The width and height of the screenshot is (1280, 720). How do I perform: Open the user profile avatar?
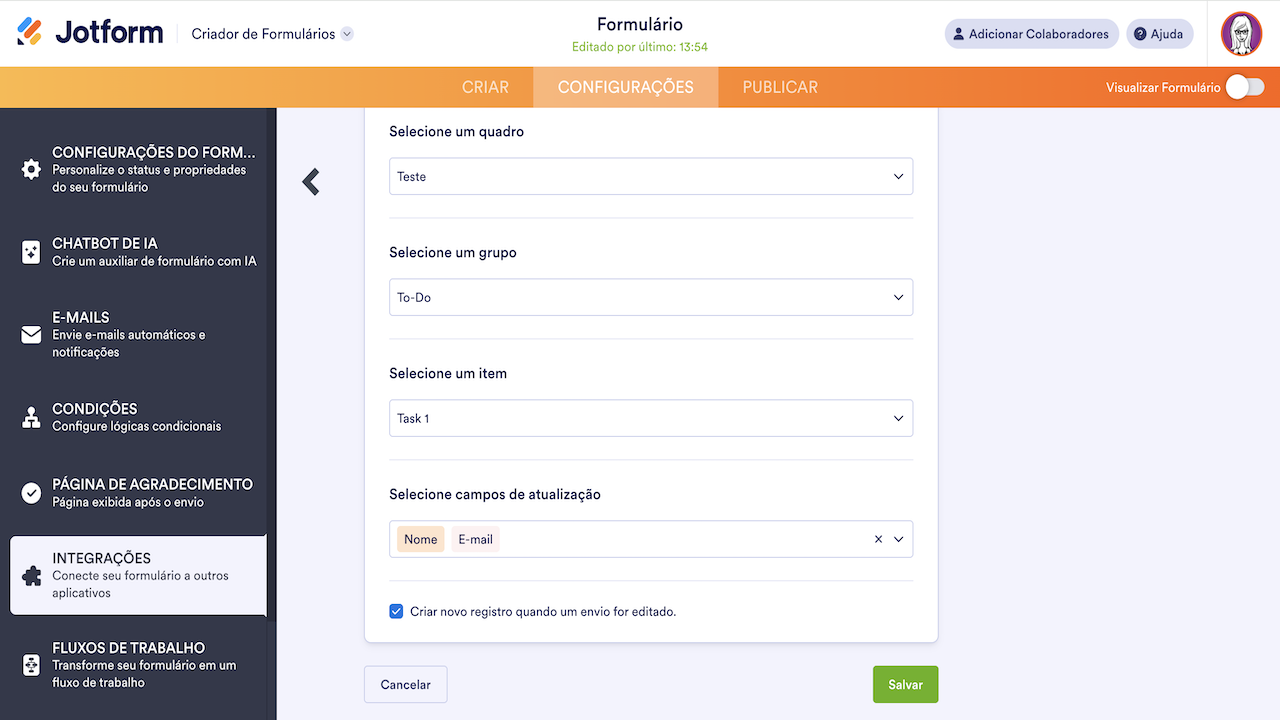tap(1241, 34)
